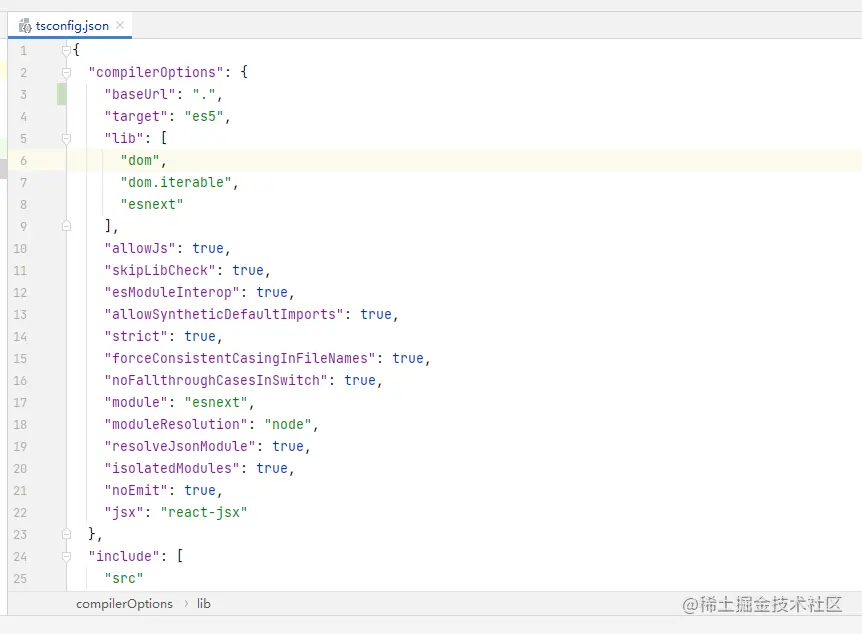Click the "compilerOptions" key on line 2

(x=156, y=73)
